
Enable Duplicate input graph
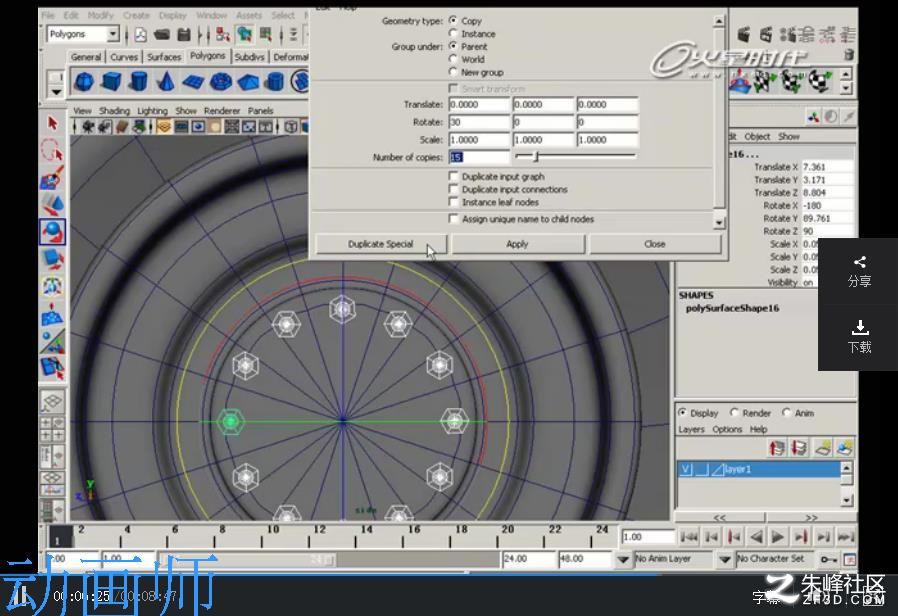454,176
